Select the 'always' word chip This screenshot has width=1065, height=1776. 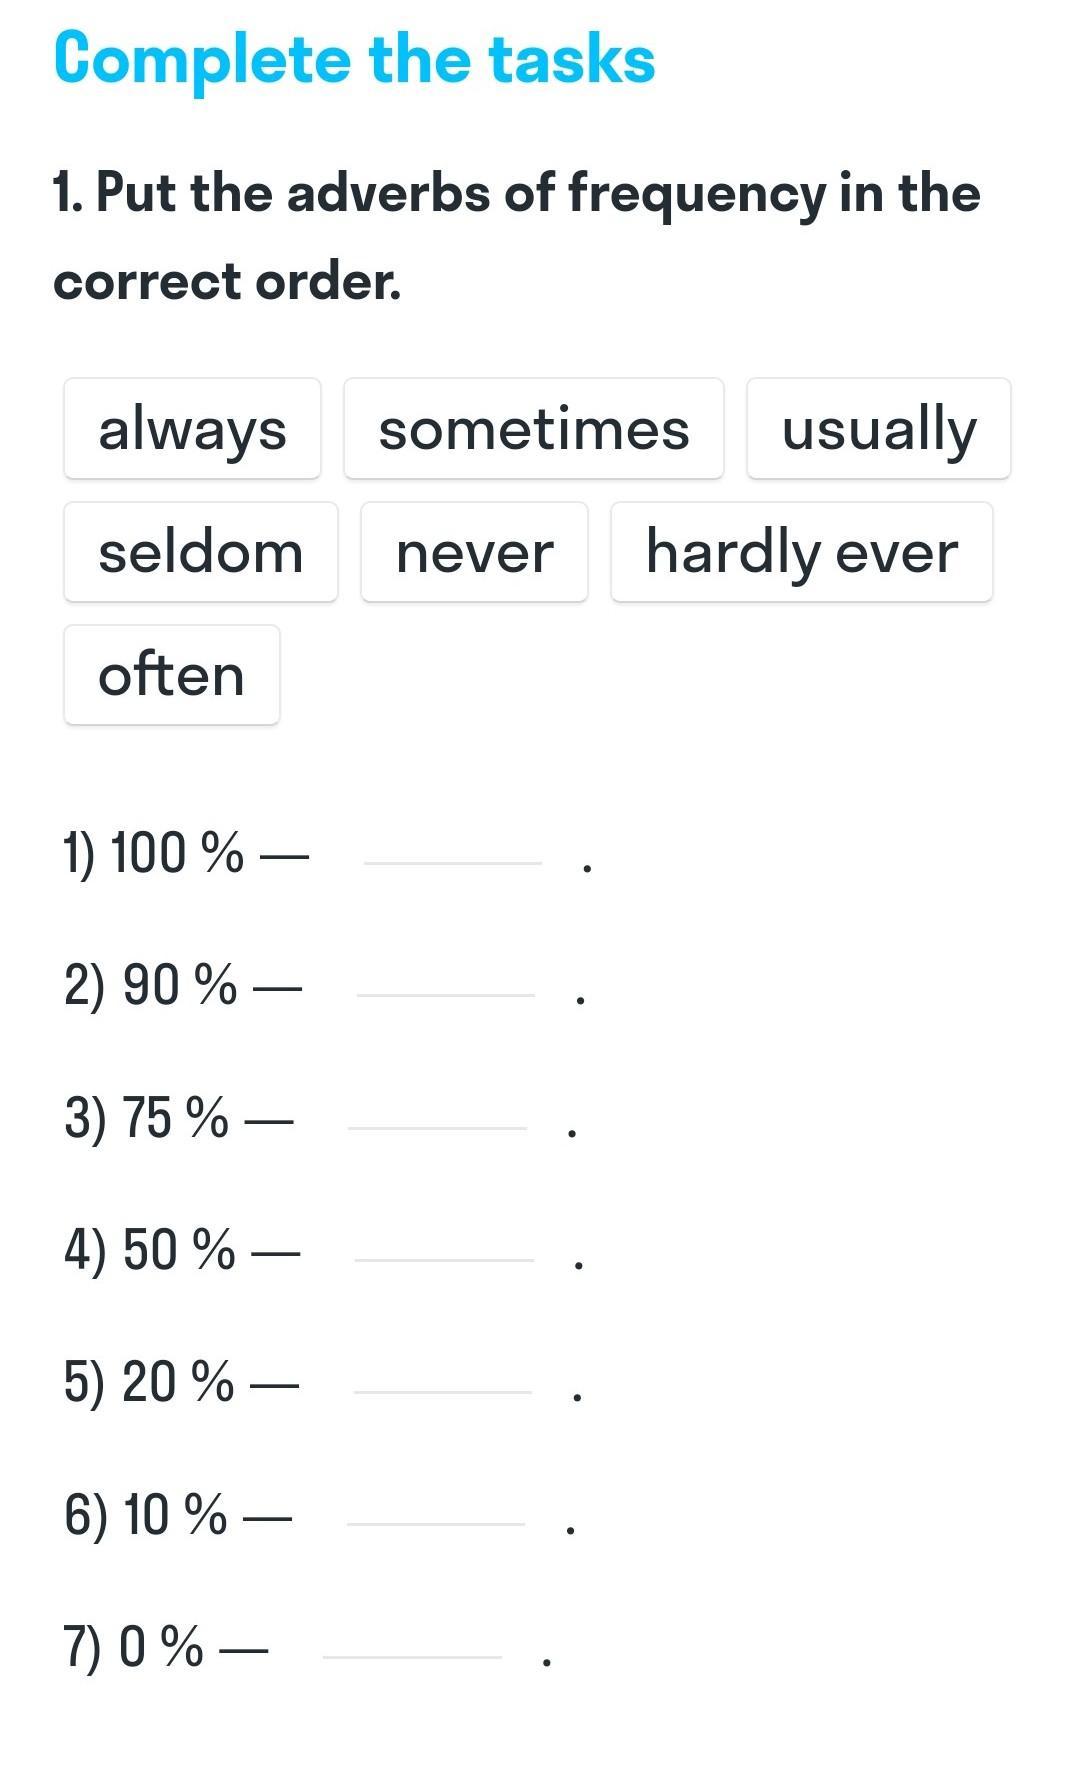[x=192, y=429]
